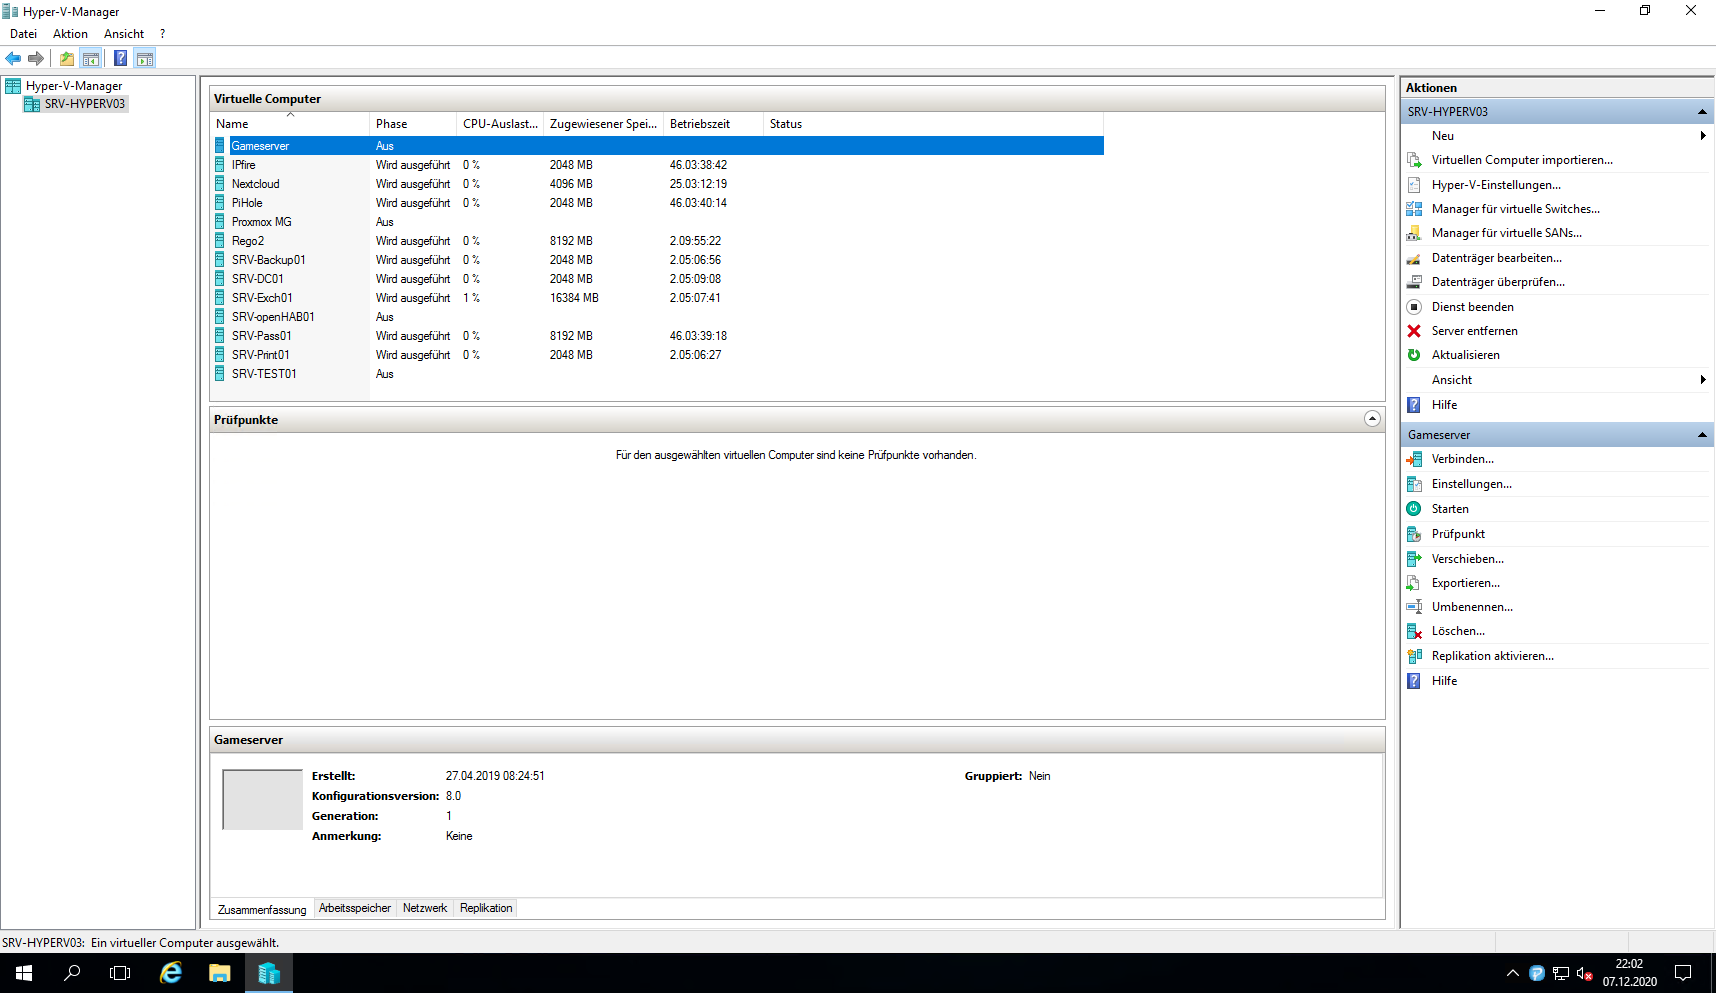Click the Replikation aktivieren icon

pos(1414,656)
